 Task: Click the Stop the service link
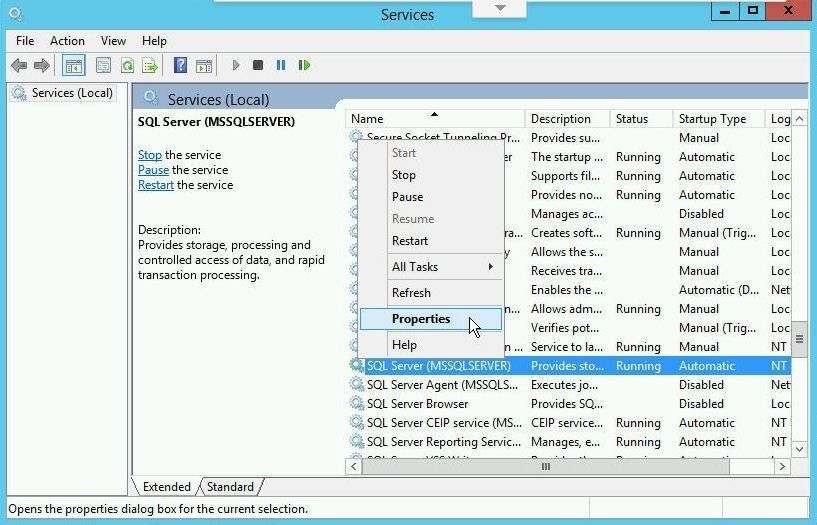coord(150,155)
